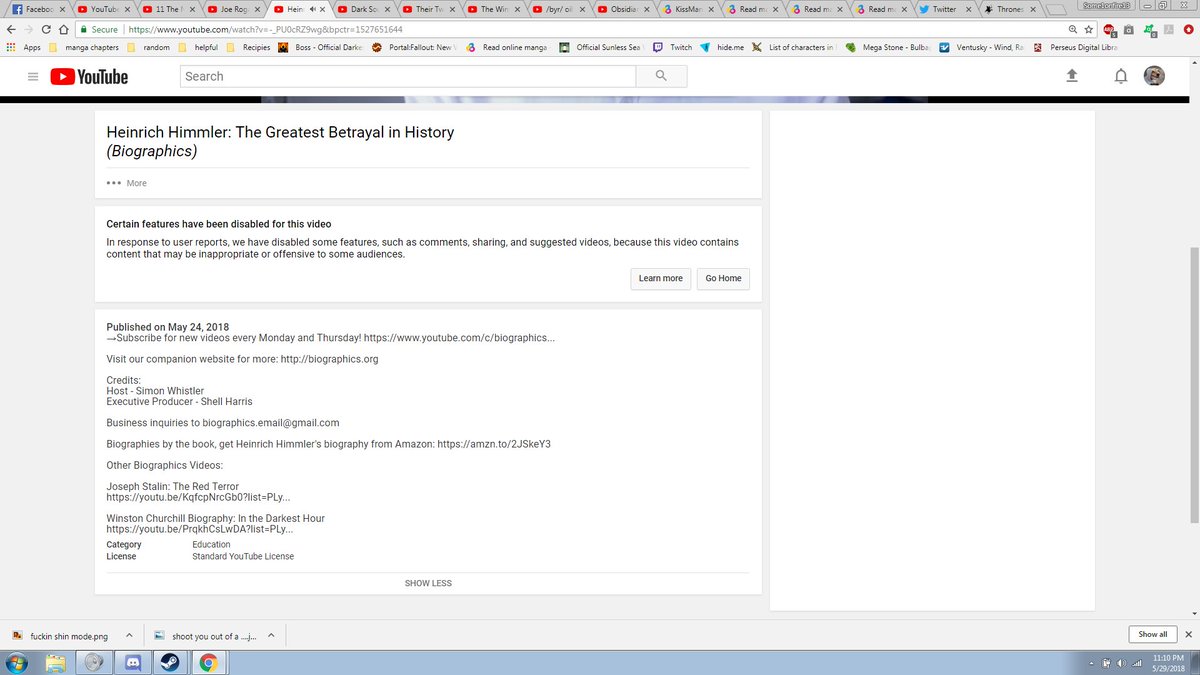Click the Go Home button
Screen dimensions: 1200x675
tap(723, 278)
